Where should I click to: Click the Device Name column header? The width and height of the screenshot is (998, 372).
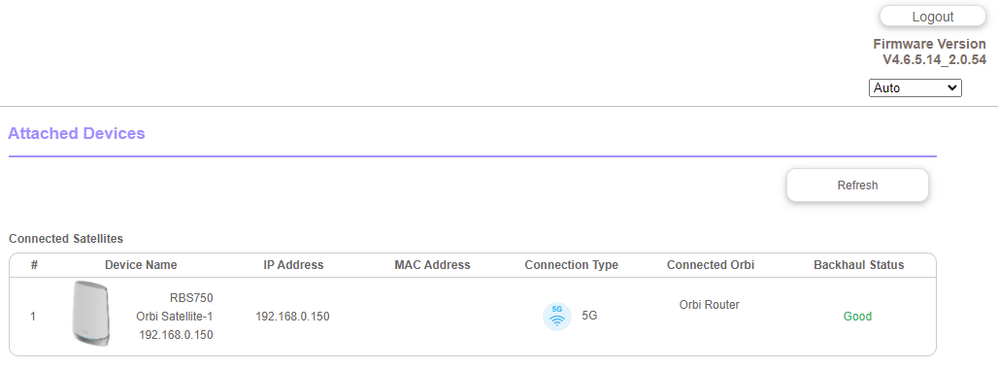(141, 265)
